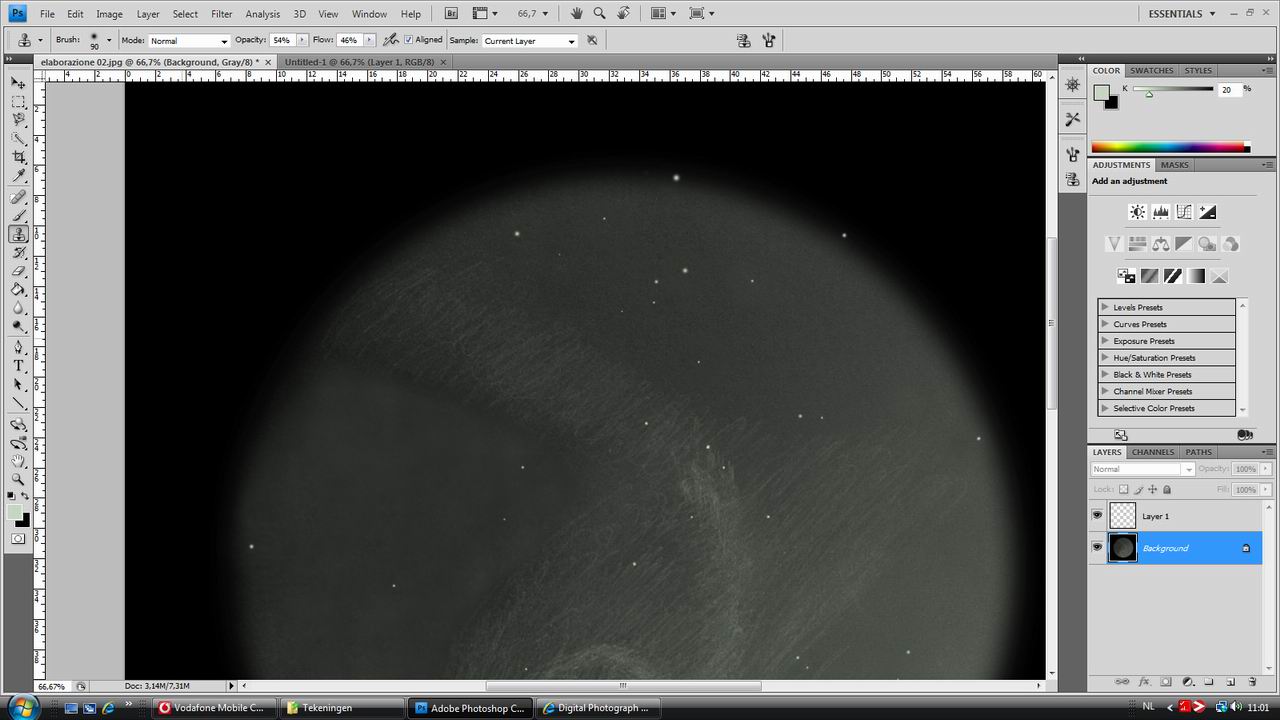Select the Pen tool

[x=18, y=348]
